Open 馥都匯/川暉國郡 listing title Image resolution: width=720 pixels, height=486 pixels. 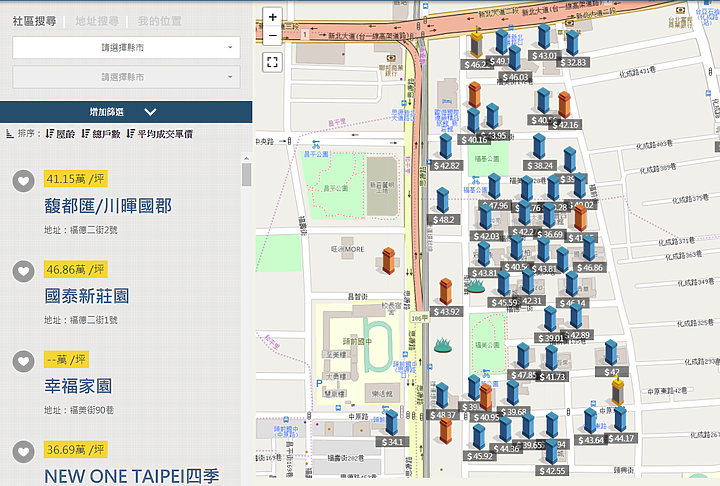click(108, 206)
